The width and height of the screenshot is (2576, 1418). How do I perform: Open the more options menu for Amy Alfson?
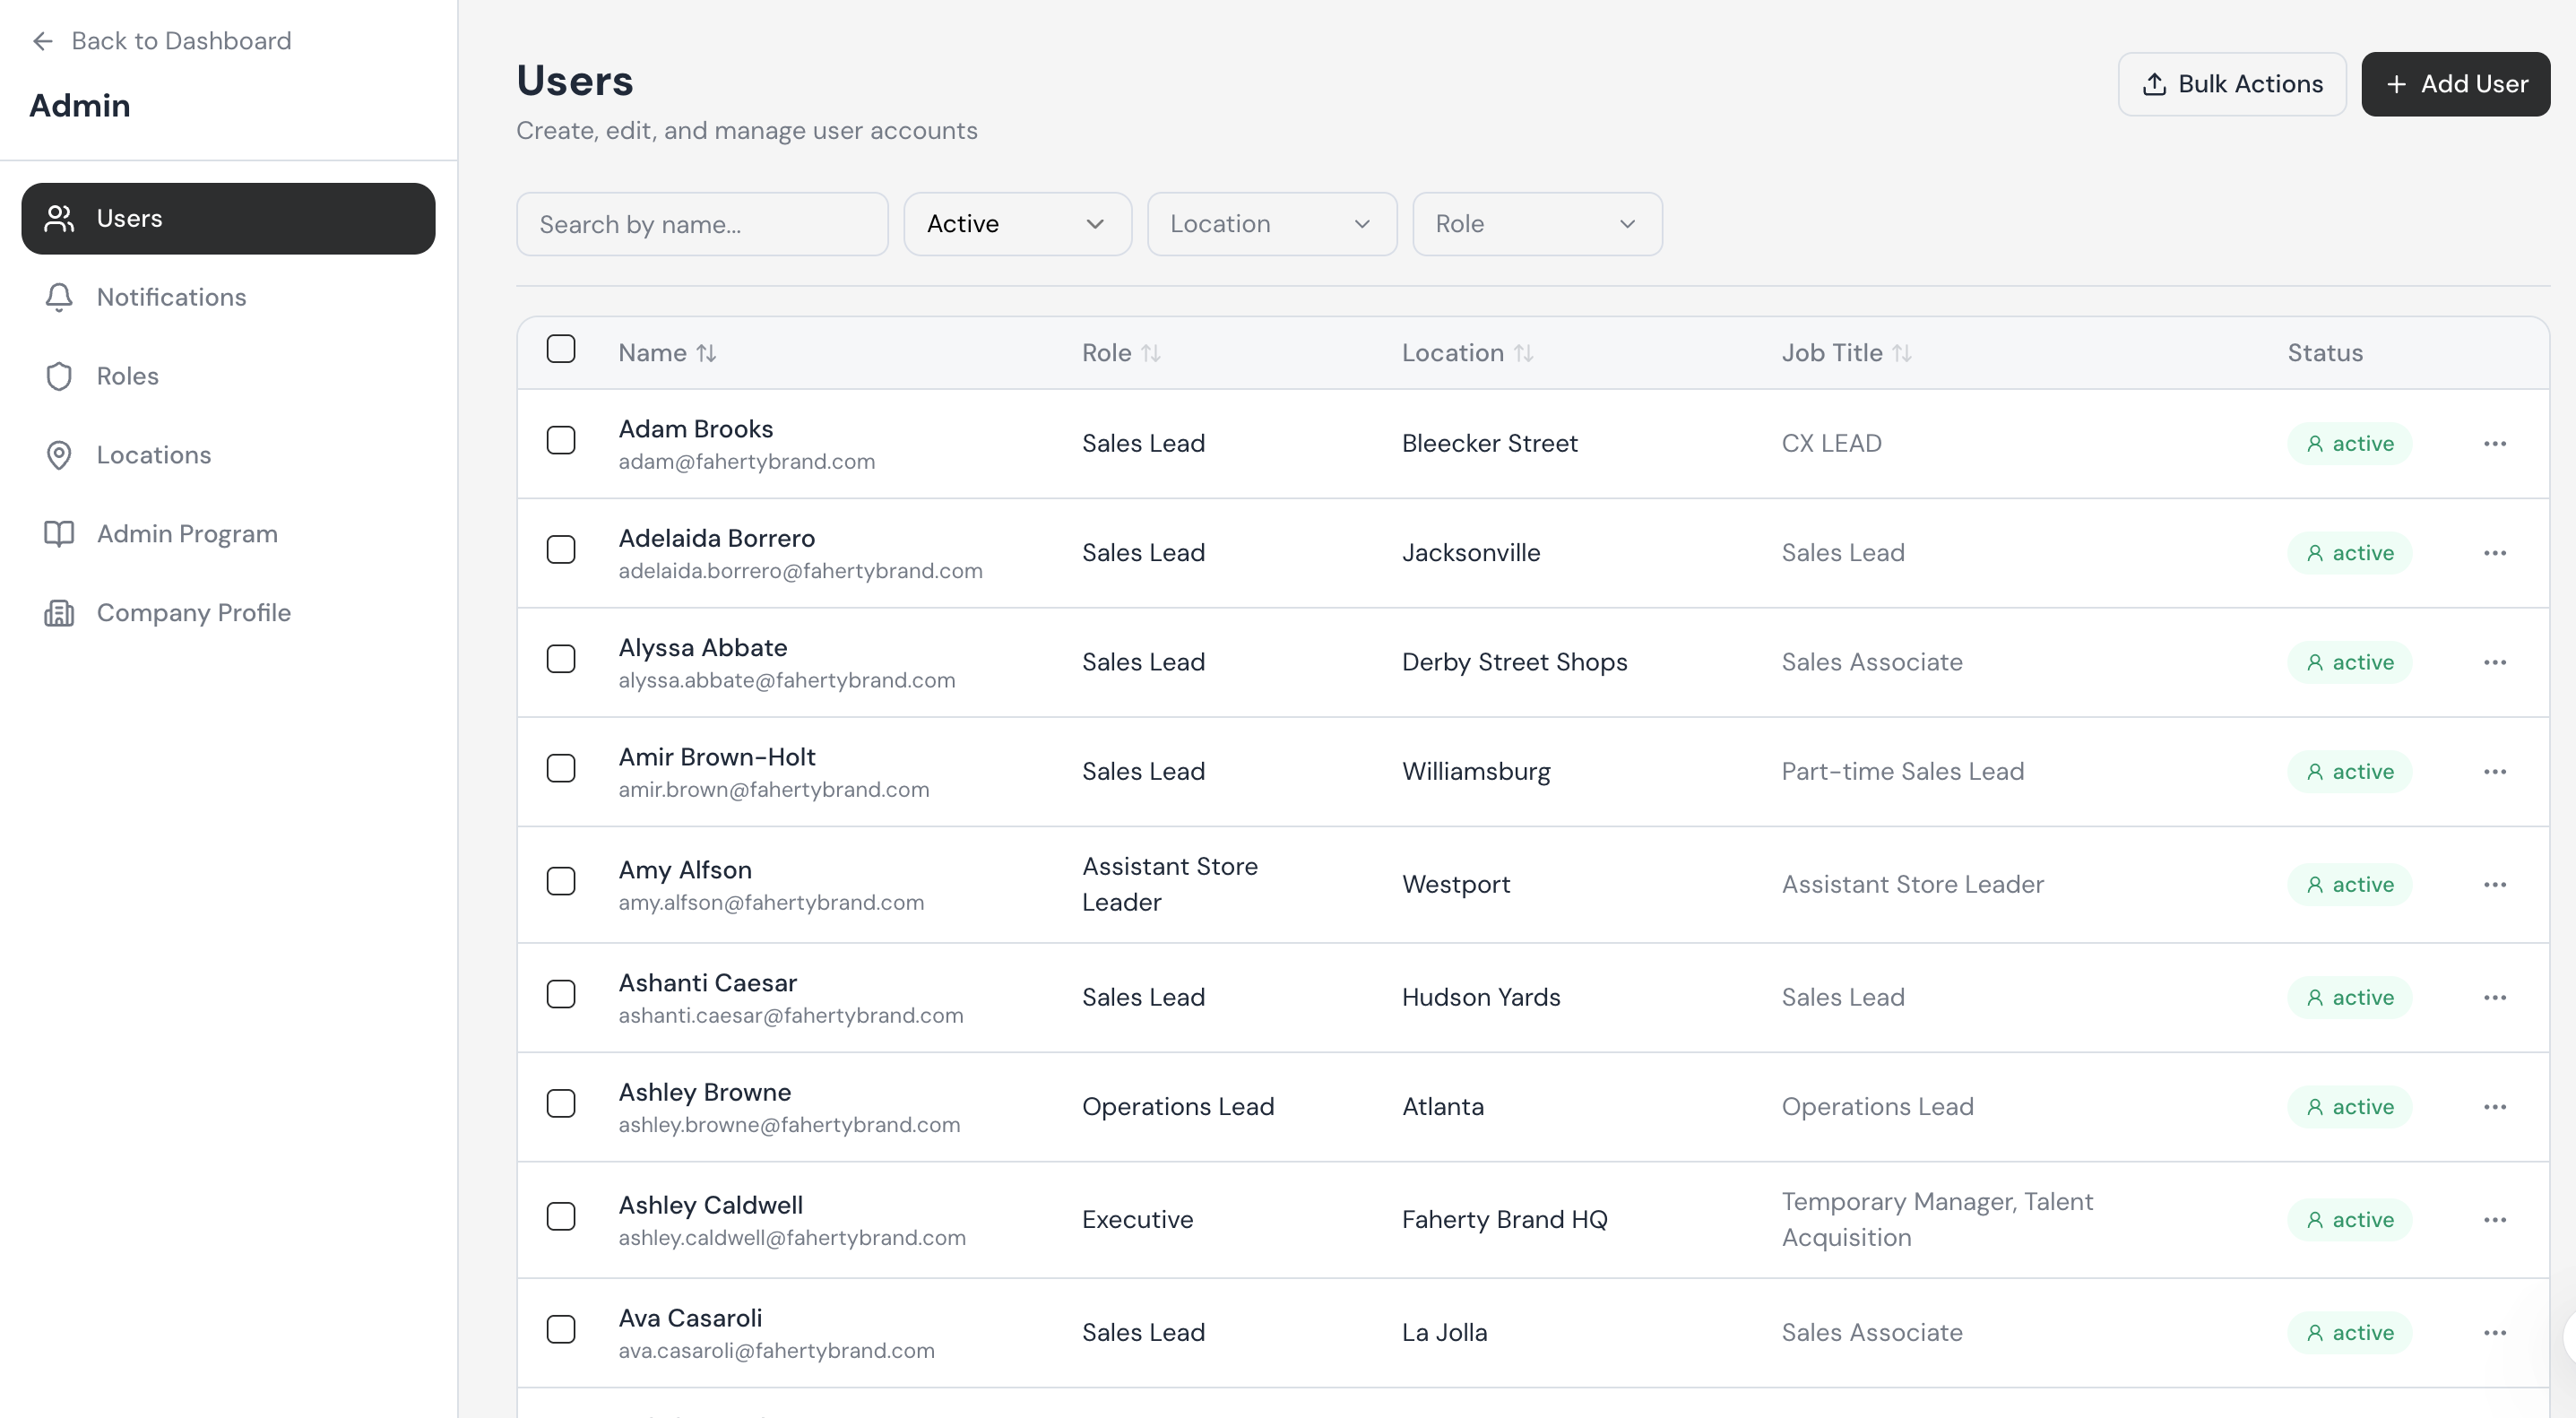click(x=2495, y=885)
